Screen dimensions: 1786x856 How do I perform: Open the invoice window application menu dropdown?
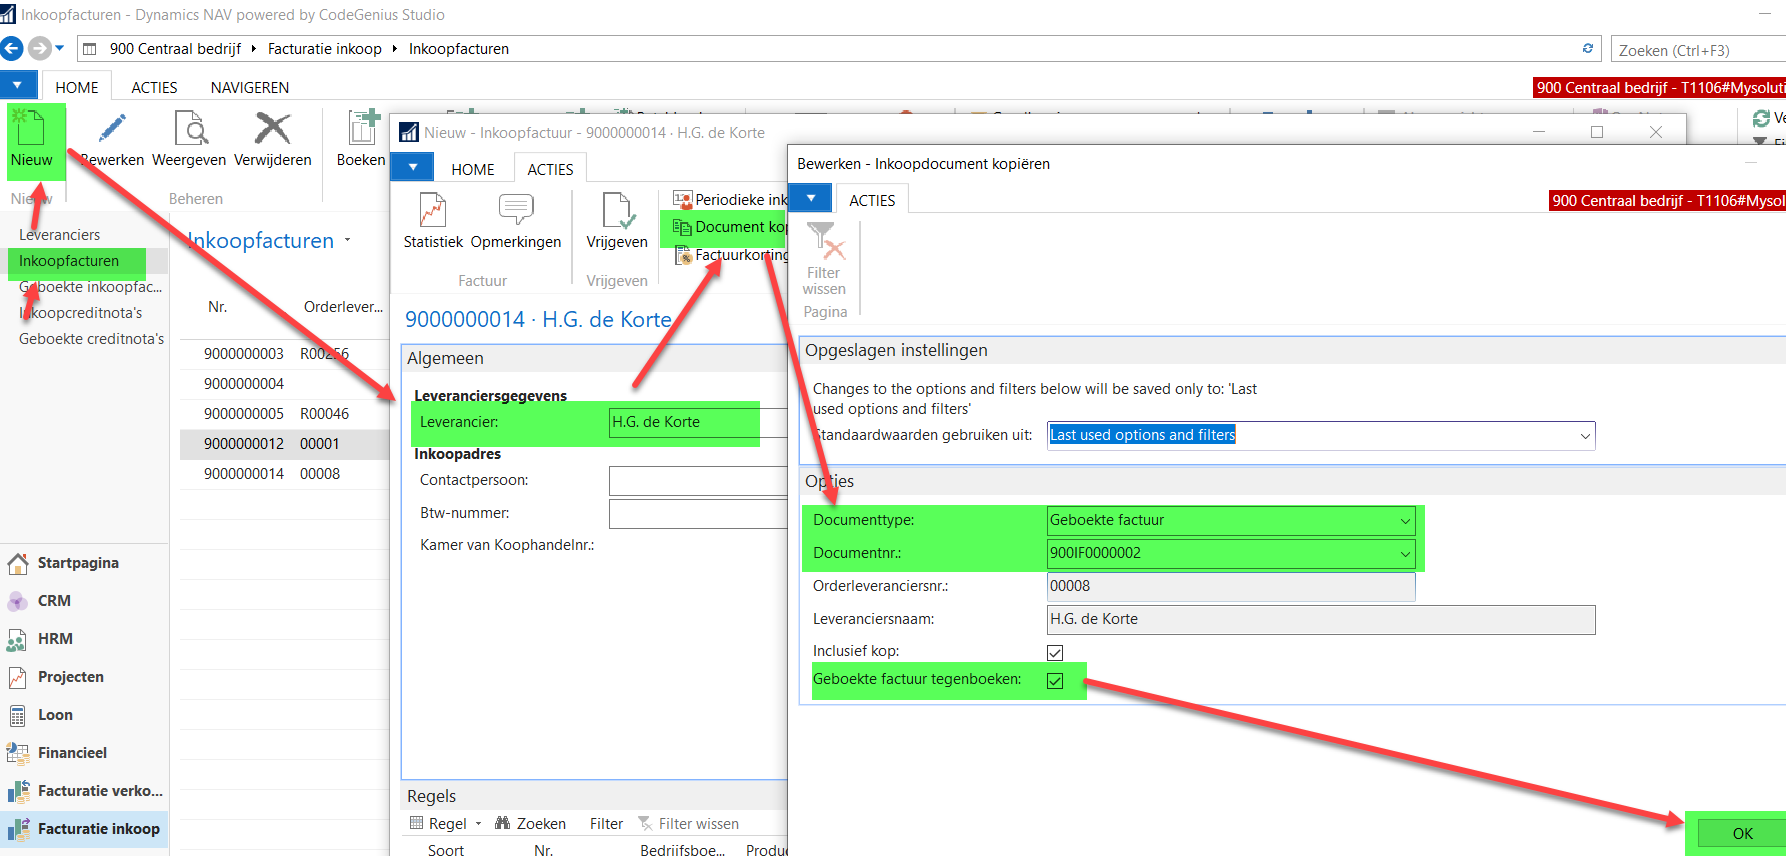click(412, 167)
